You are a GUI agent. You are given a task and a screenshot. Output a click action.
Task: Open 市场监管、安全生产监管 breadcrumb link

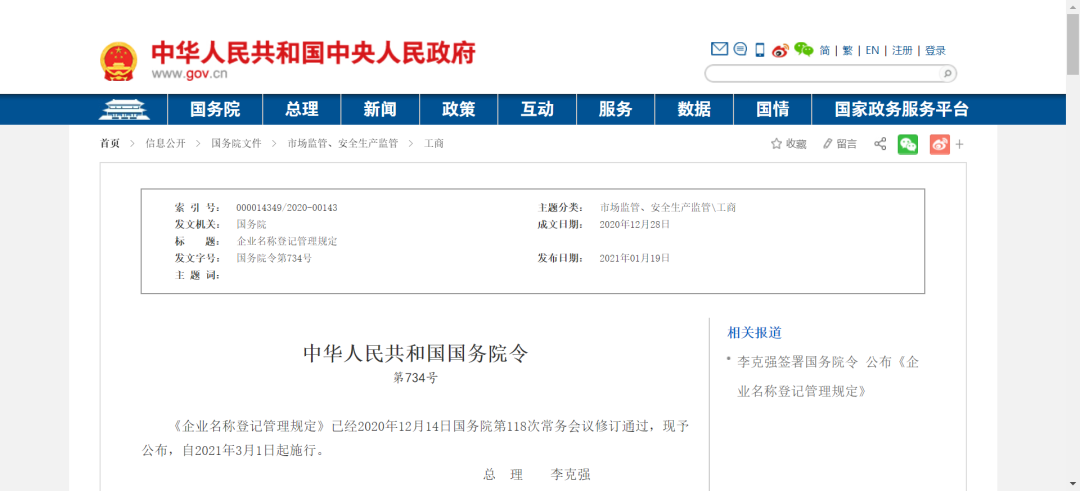[x=343, y=144]
